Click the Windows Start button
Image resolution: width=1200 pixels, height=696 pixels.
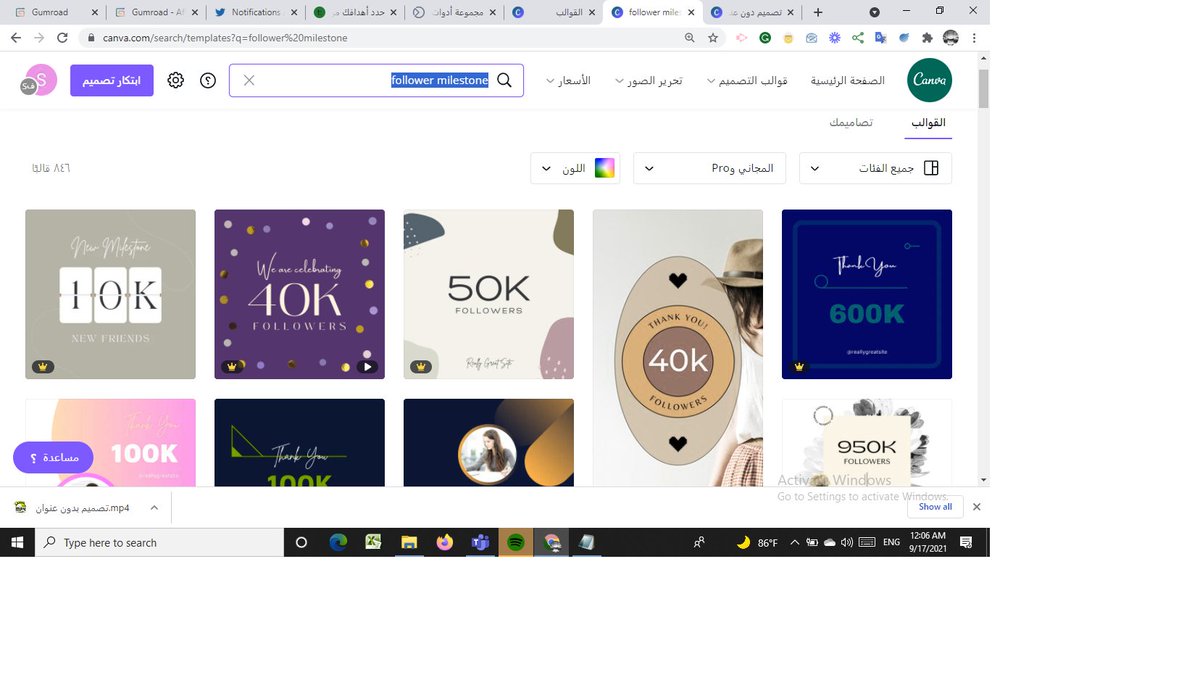click(17, 542)
